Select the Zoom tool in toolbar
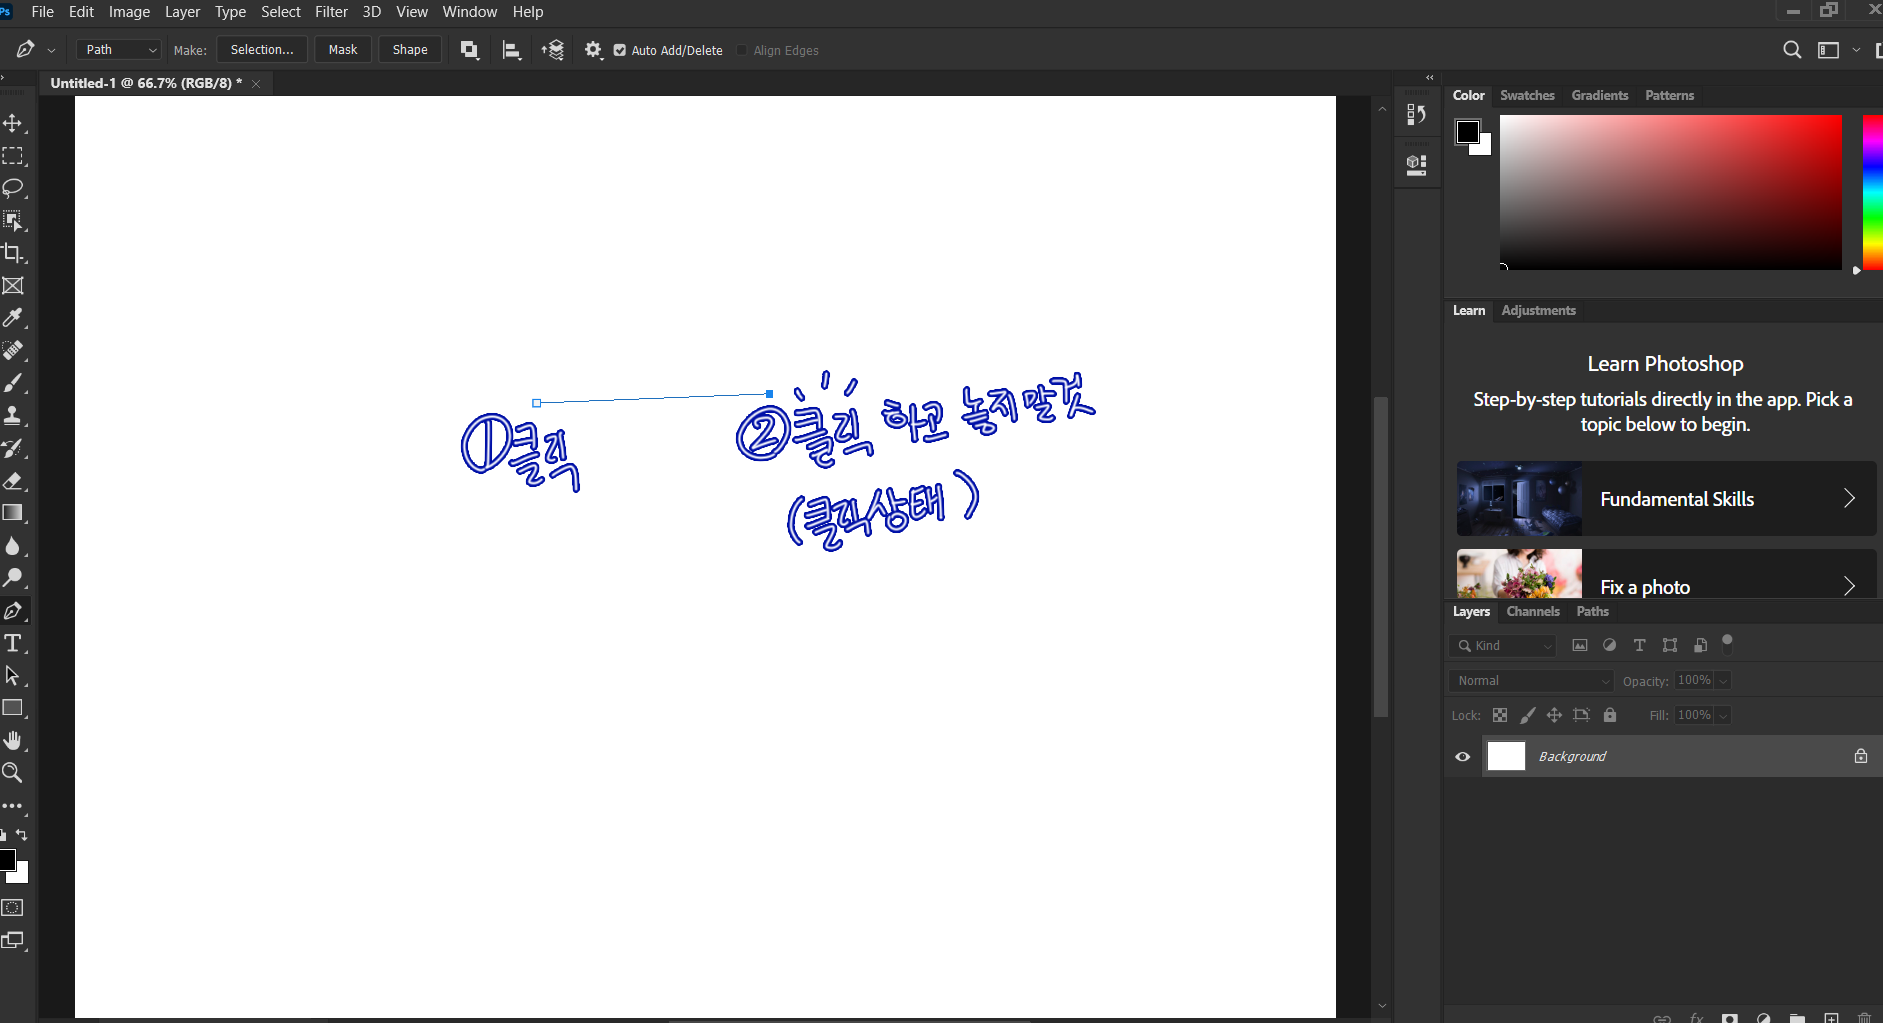The height and width of the screenshot is (1023, 1883). pos(13,772)
